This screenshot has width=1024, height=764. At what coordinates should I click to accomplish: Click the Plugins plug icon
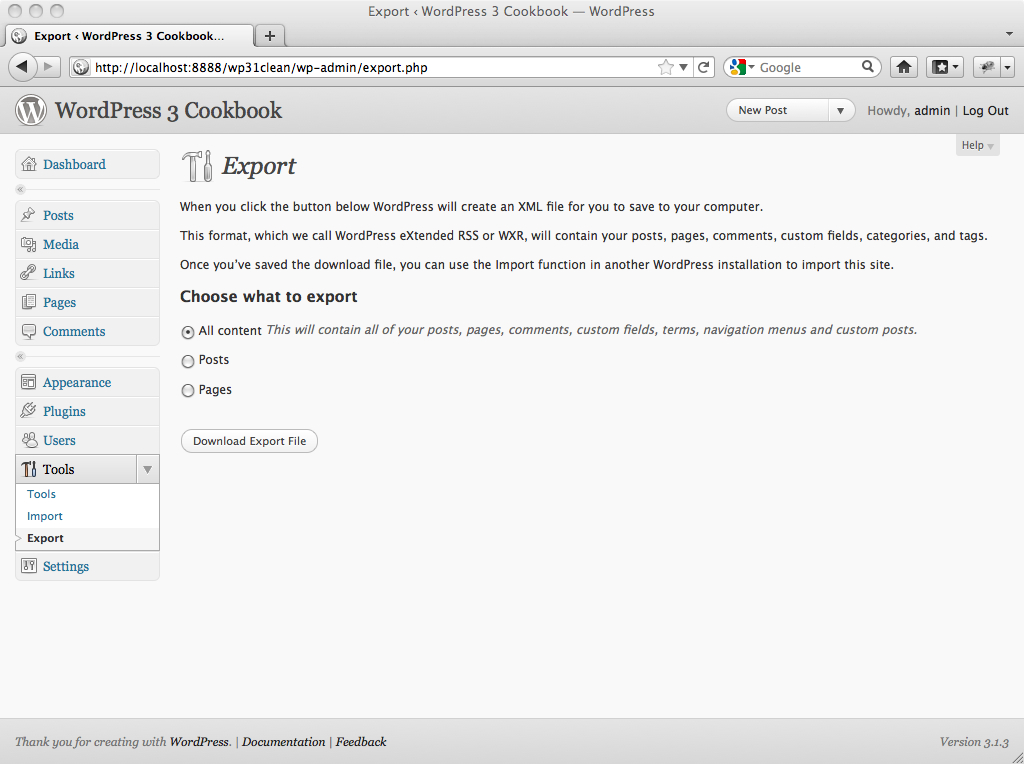pyautogui.click(x=28, y=411)
